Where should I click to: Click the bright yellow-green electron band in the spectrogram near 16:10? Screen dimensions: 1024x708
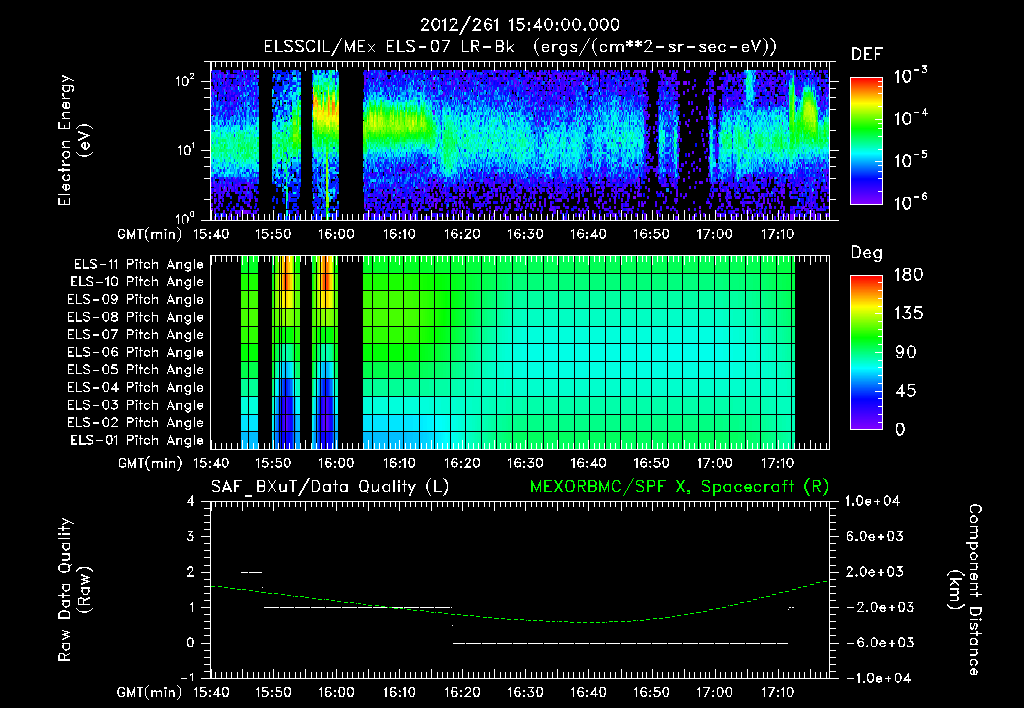tap(398, 124)
